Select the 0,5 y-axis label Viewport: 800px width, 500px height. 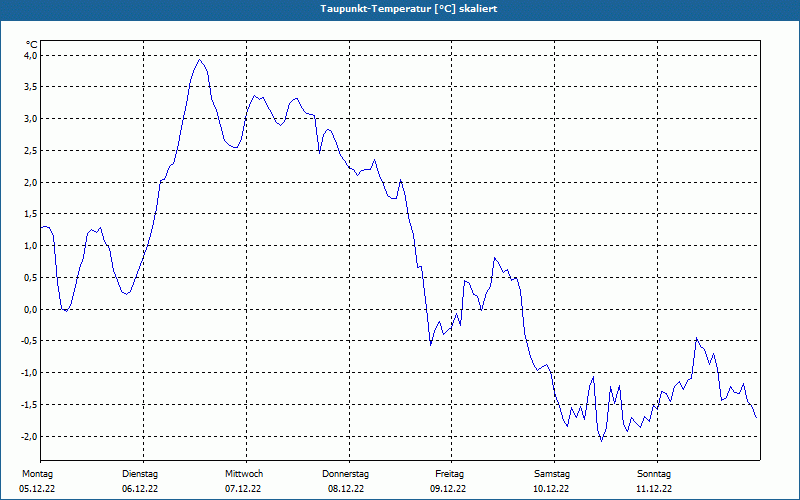30,278
